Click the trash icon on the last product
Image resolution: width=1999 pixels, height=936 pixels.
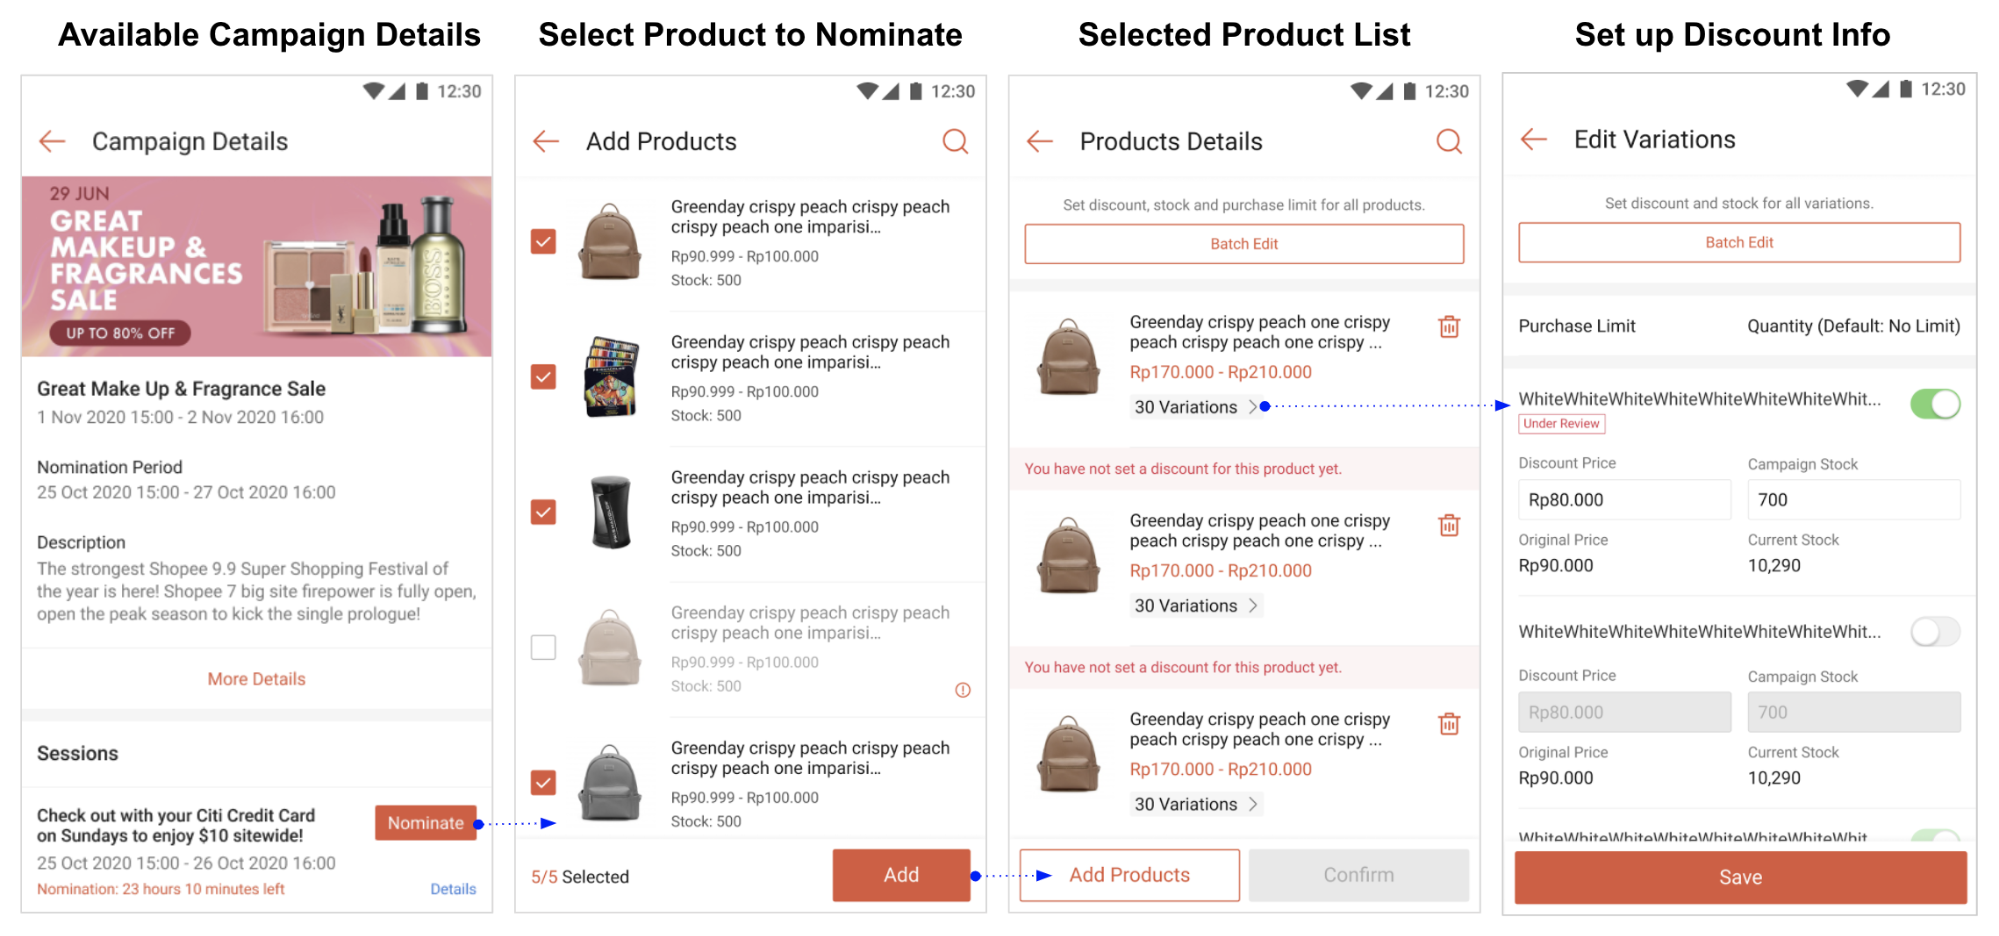tap(1448, 723)
